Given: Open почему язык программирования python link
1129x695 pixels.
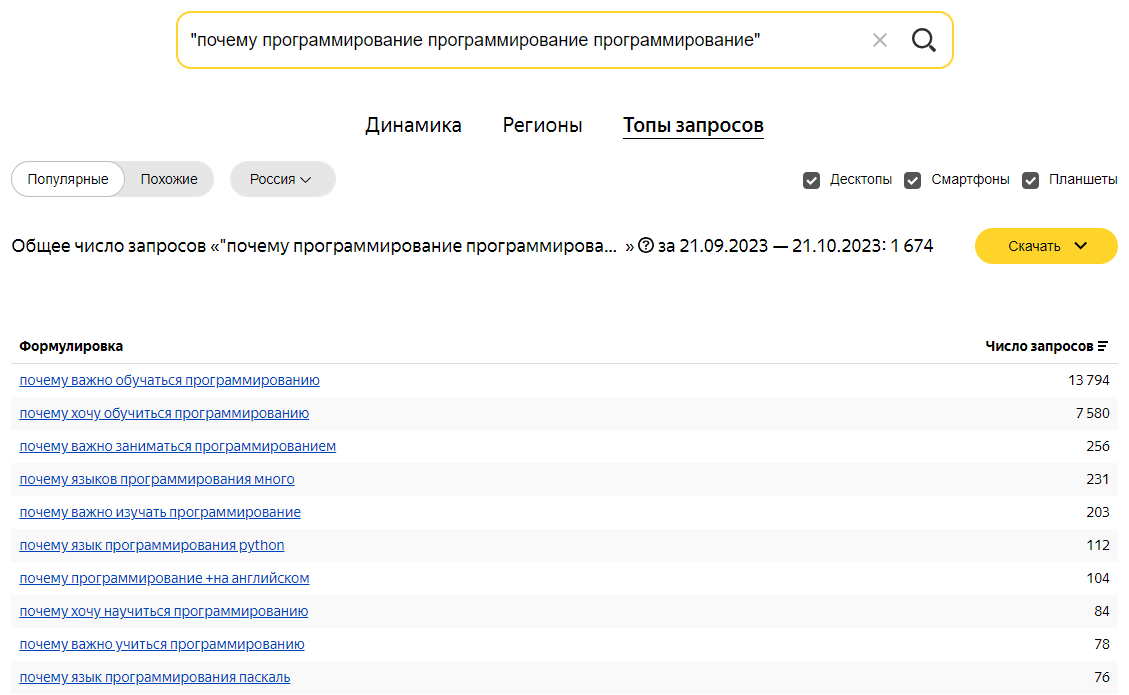Looking at the screenshot, I should [x=152, y=545].
